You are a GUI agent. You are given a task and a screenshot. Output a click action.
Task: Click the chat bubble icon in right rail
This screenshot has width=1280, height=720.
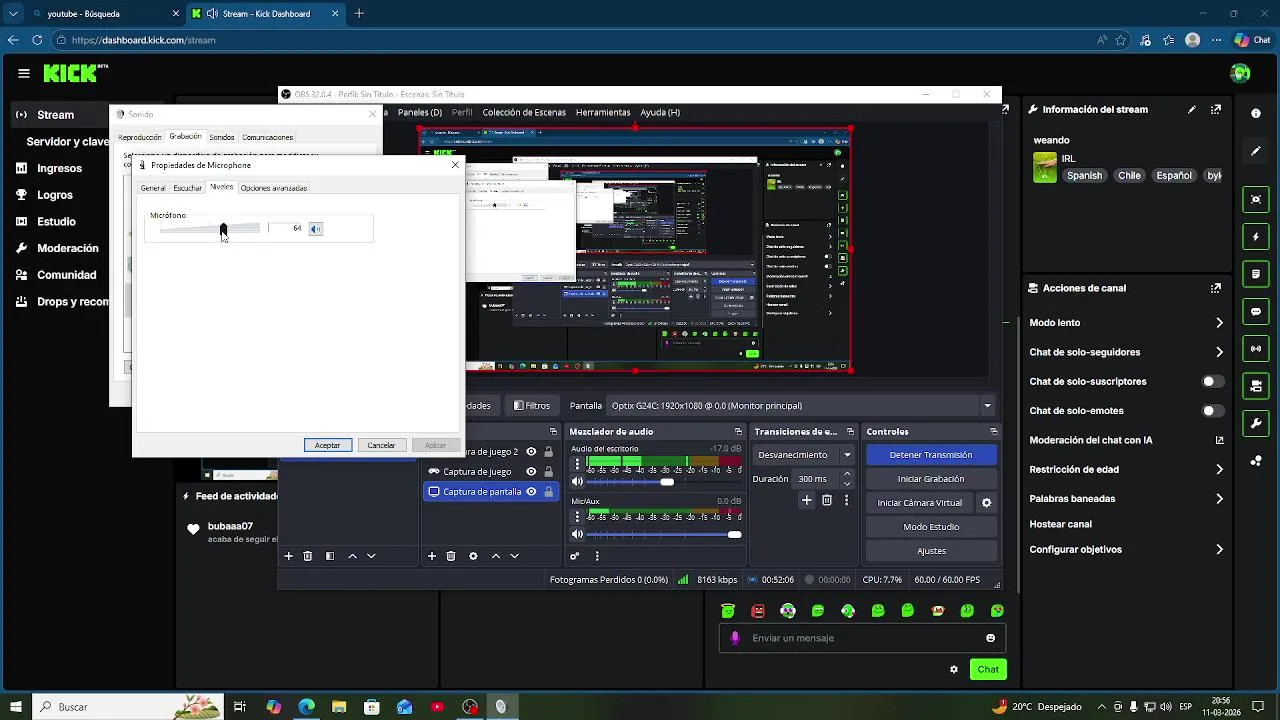1256,311
